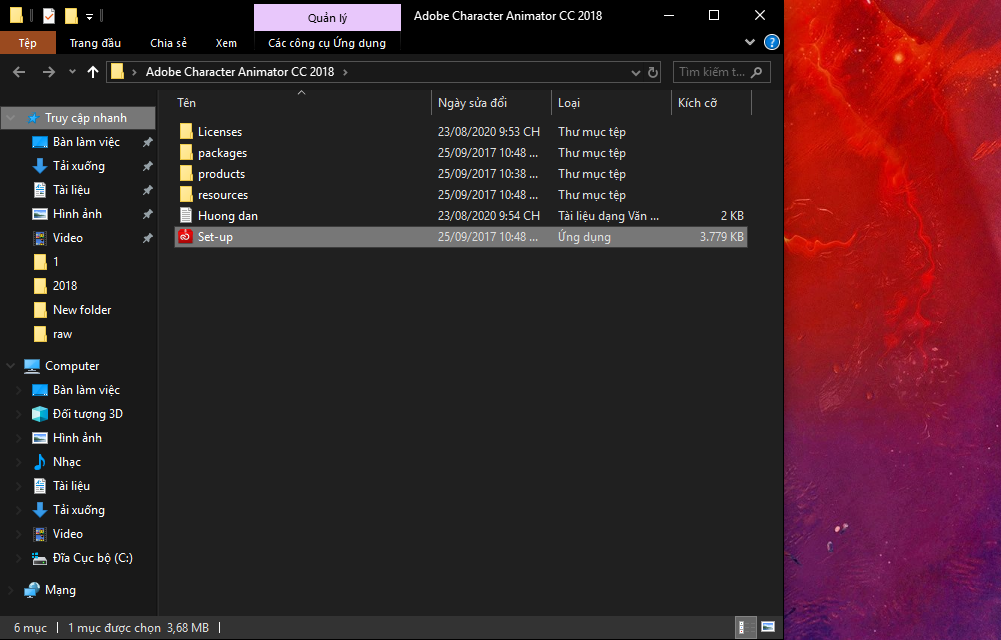
Task: Open the Chia sẻ ribbon tab
Action: [169, 43]
